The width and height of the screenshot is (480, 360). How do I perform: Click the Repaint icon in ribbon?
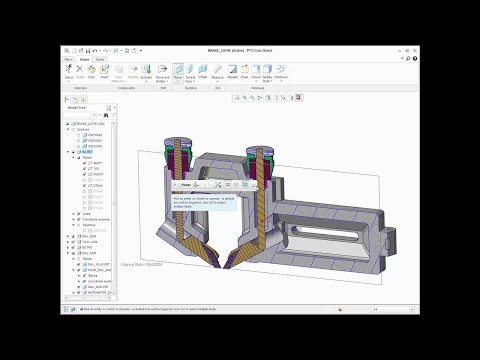(x=232, y=69)
